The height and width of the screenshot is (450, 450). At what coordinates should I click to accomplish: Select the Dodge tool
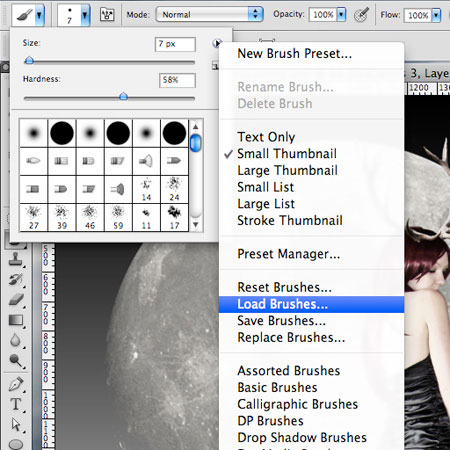click(x=15, y=360)
